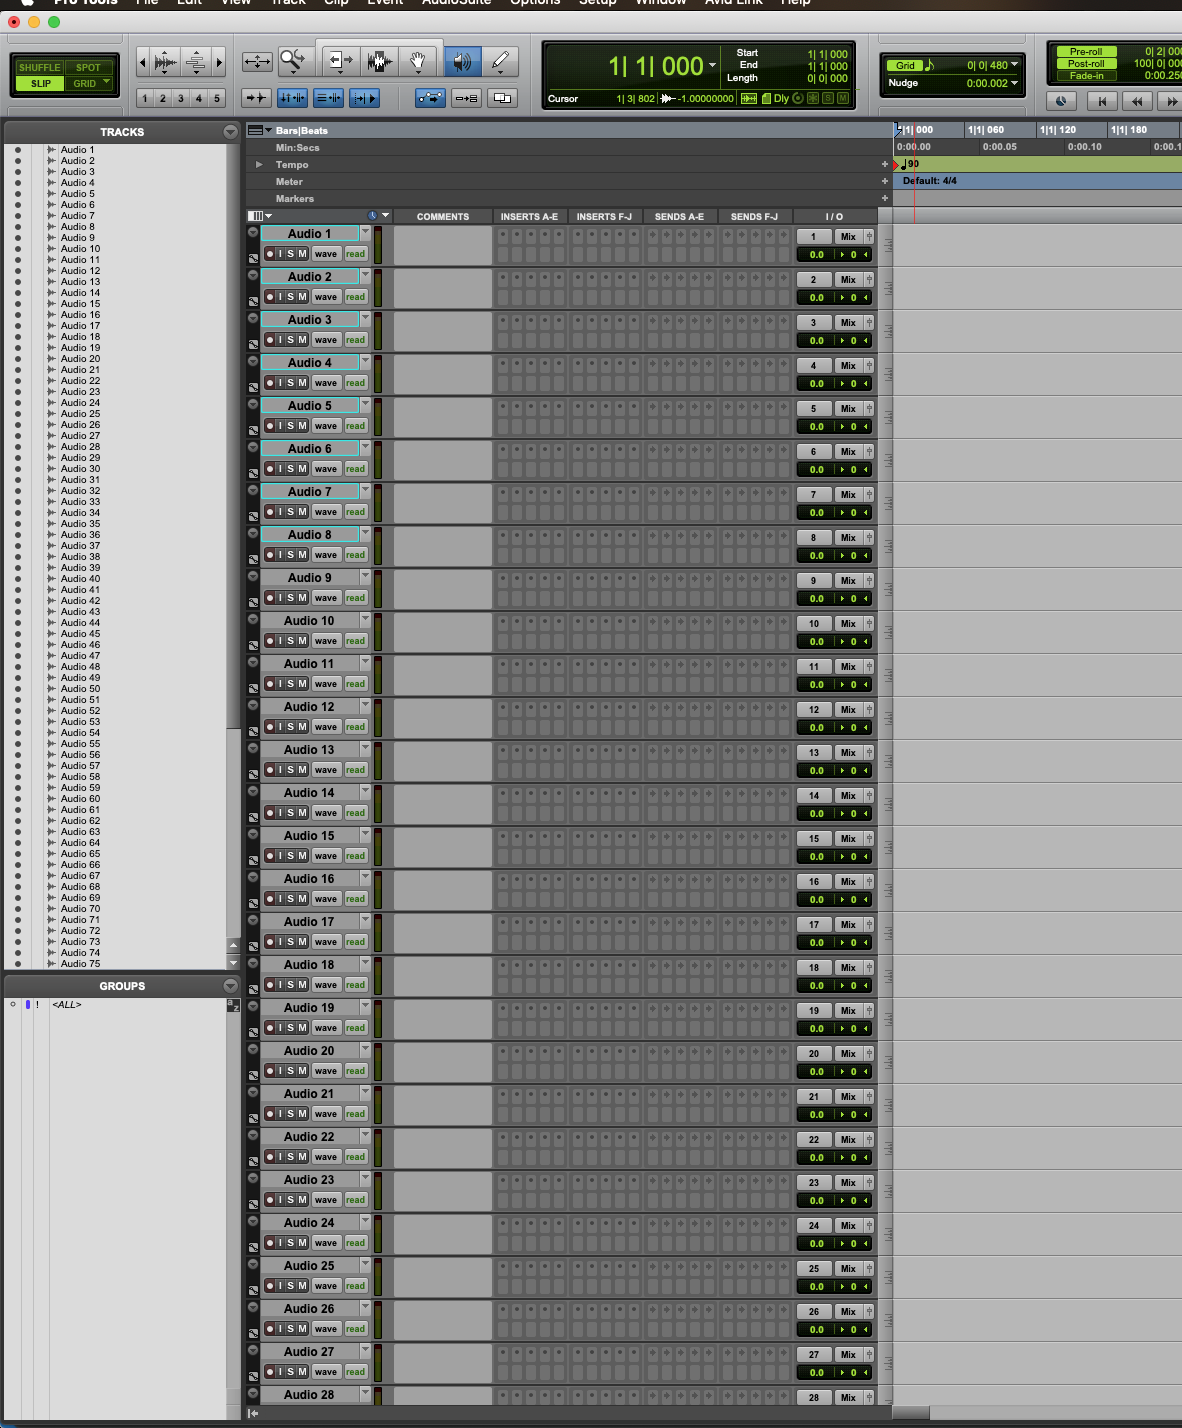Toggle Link Timeline and Edit Selection
The image size is (1182, 1428).
pyautogui.click(x=292, y=98)
